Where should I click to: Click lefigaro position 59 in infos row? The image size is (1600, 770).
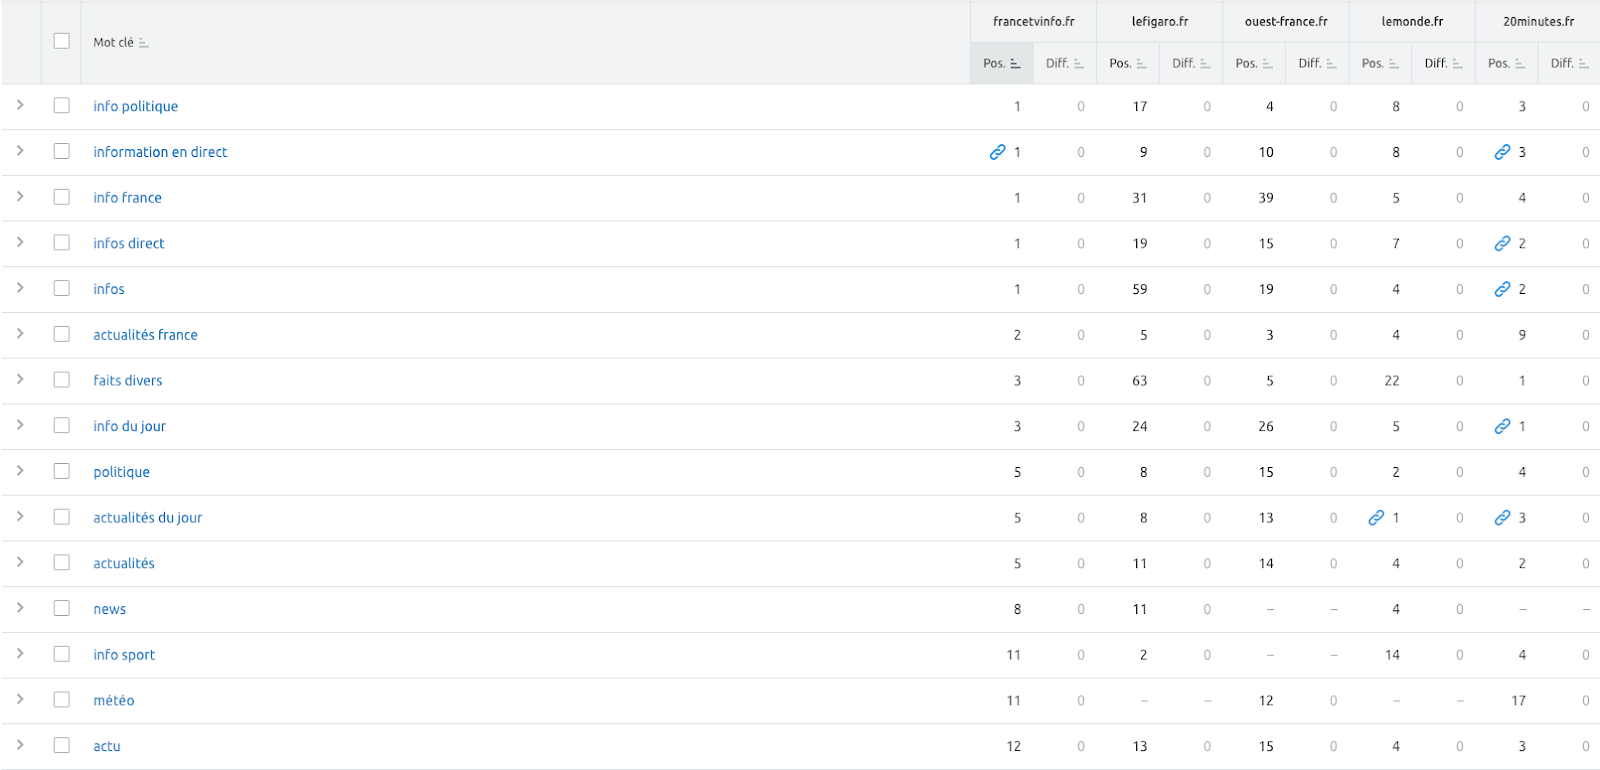[1140, 289]
